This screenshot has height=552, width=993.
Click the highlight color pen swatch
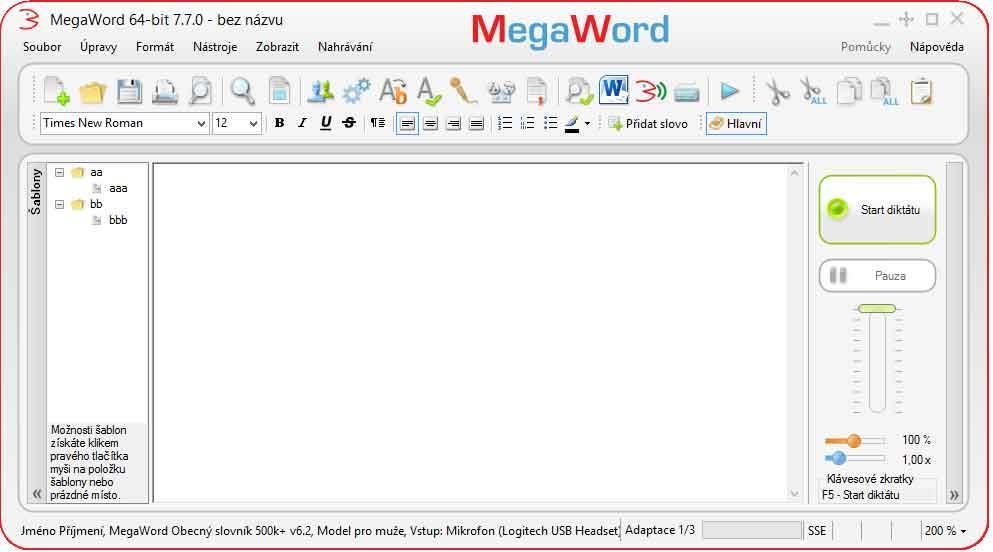(572, 123)
